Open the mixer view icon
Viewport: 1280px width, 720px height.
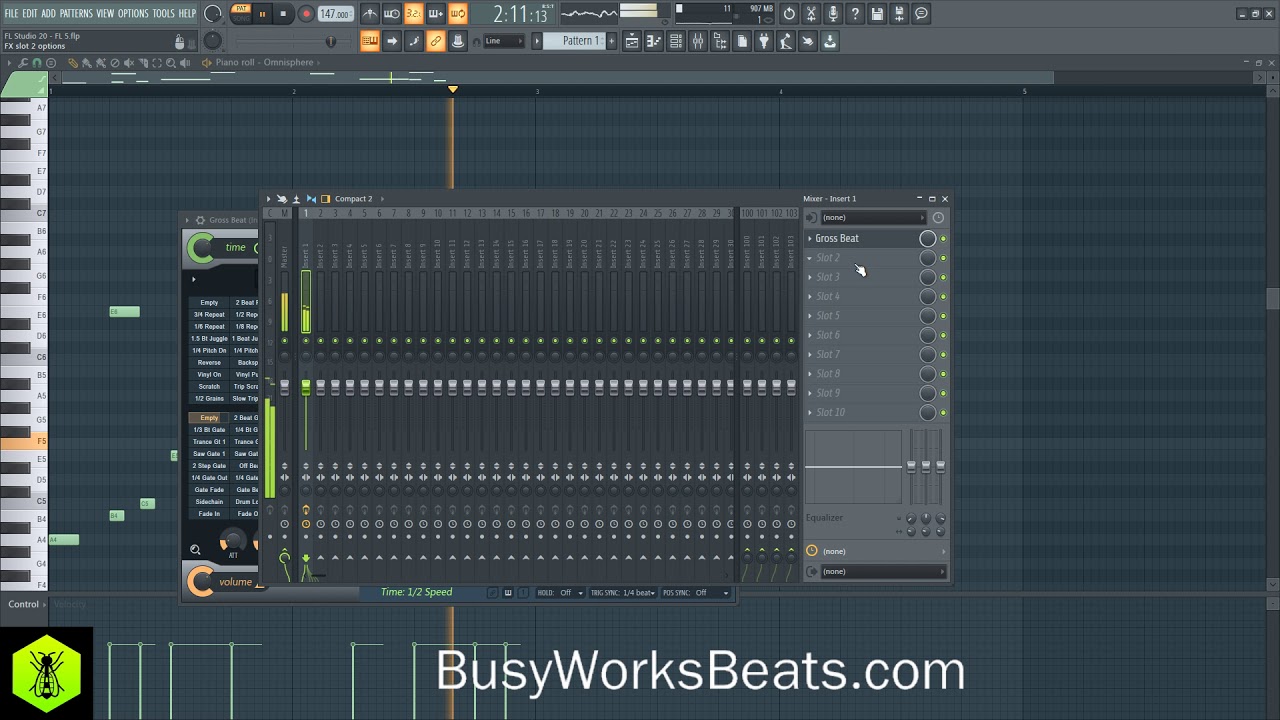coord(698,41)
